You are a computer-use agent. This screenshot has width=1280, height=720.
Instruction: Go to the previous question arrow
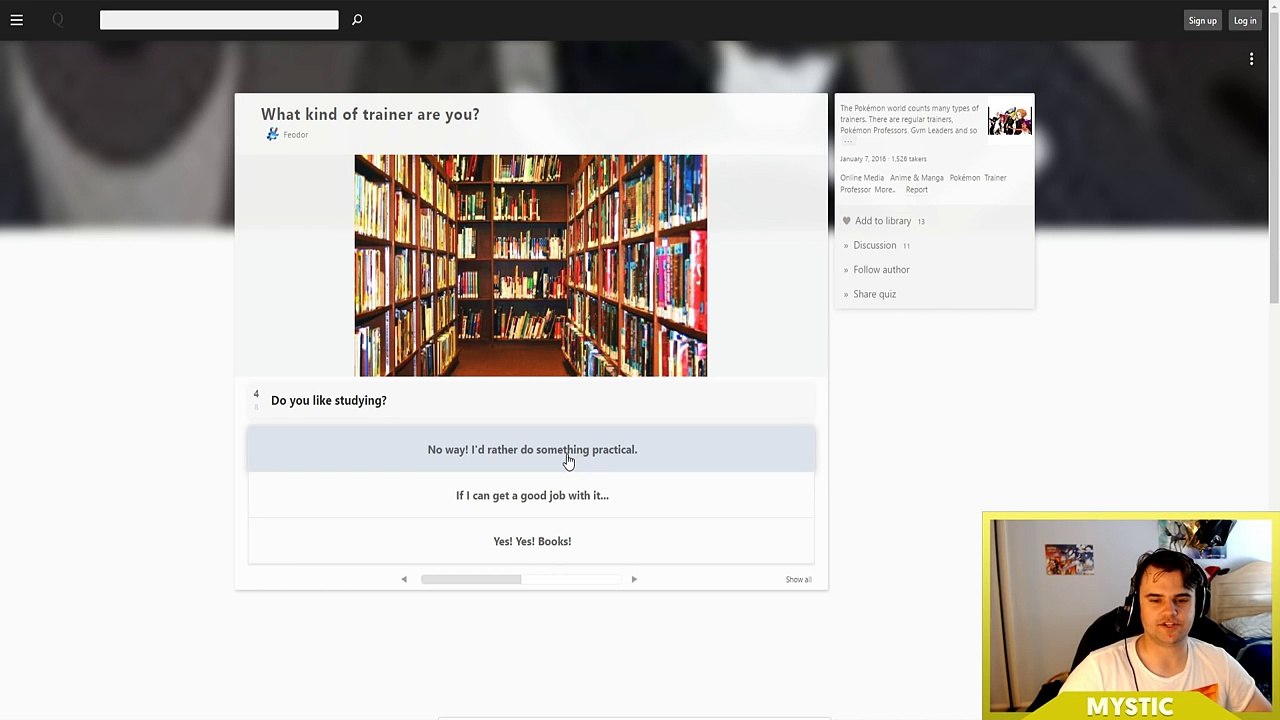(404, 579)
